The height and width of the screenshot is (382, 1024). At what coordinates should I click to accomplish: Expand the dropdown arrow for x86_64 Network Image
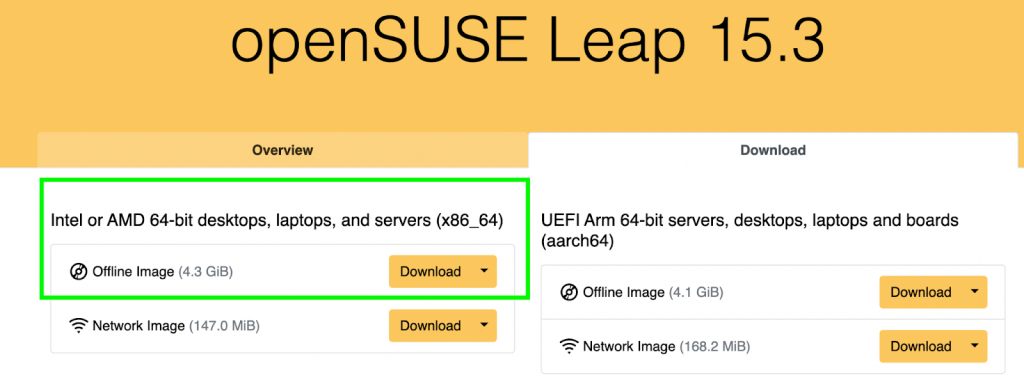click(x=484, y=325)
